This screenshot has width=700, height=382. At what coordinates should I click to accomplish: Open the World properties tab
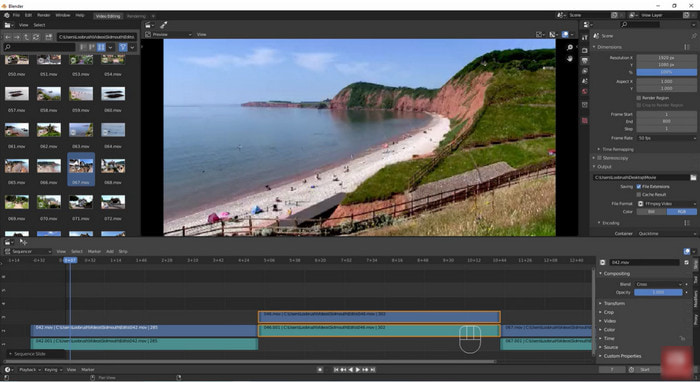(585, 92)
